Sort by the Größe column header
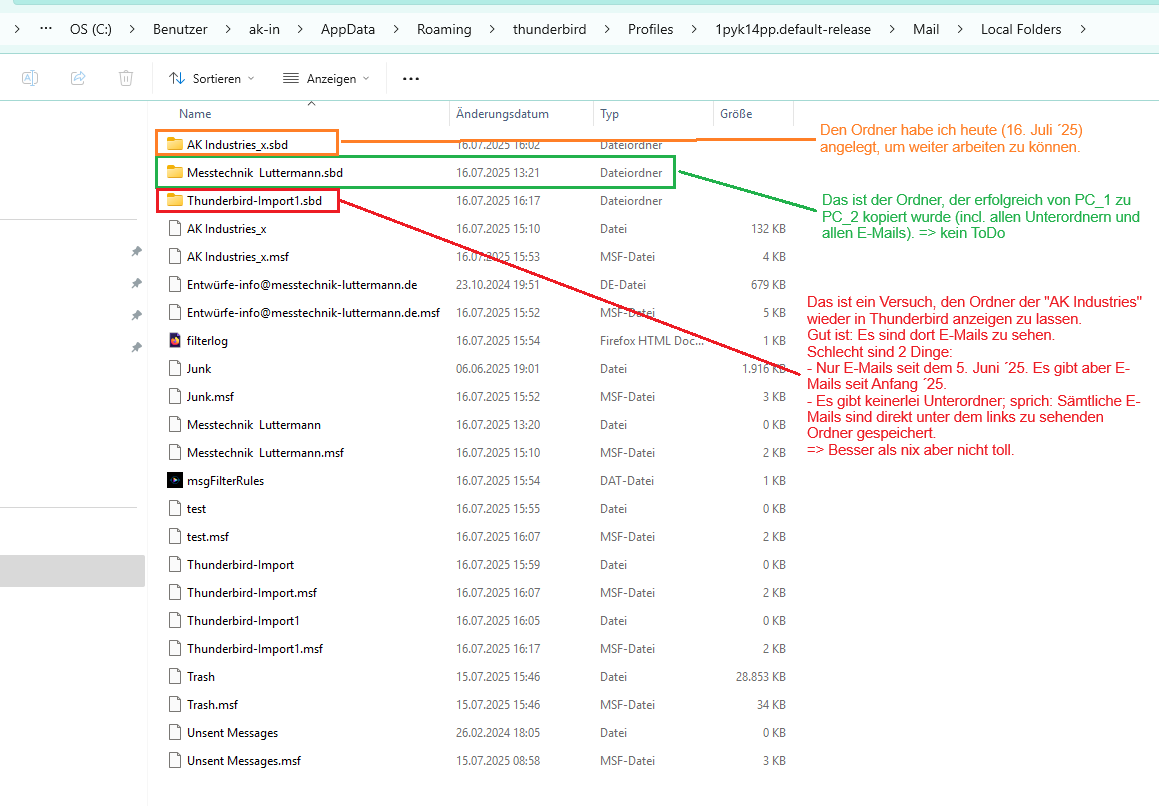1159x806 pixels. point(736,114)
